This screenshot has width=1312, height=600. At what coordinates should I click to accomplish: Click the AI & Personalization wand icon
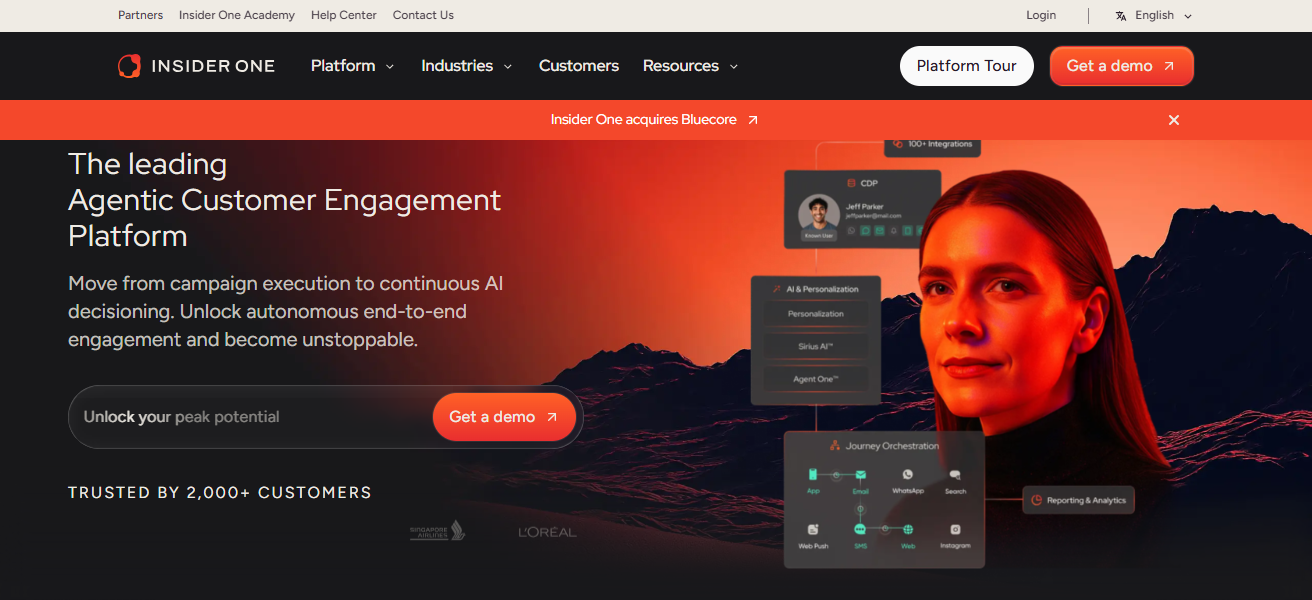pos(775,289)
